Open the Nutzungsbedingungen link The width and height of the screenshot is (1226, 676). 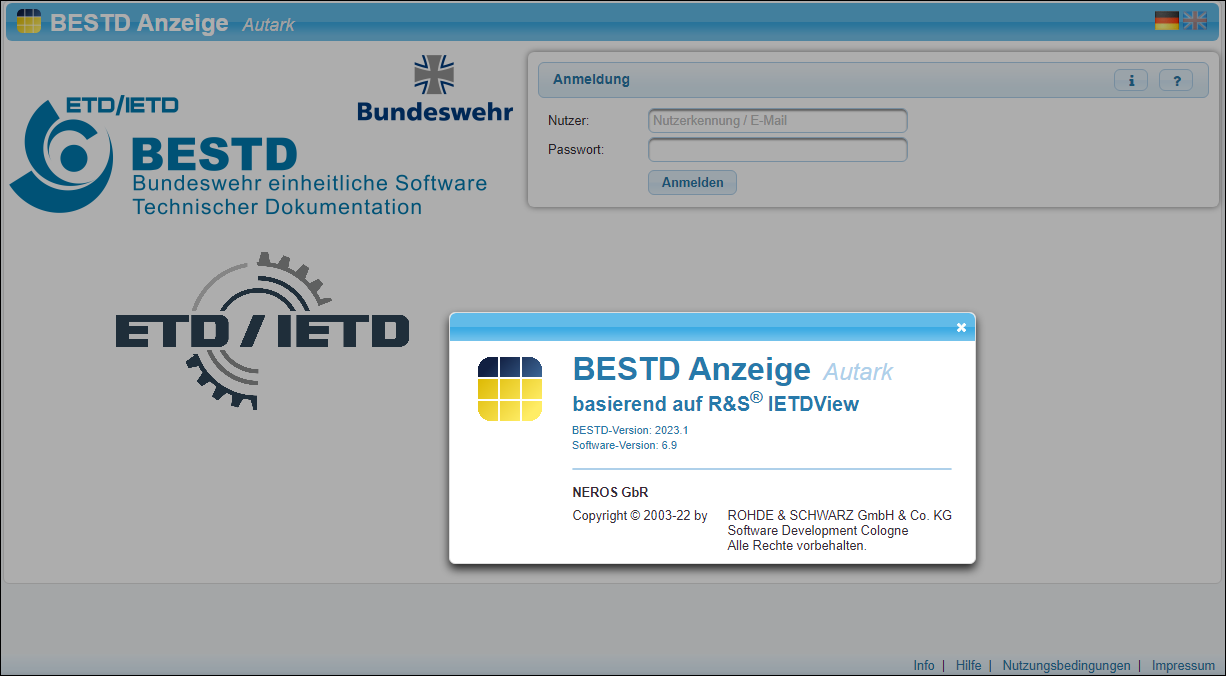[1066, 665]
